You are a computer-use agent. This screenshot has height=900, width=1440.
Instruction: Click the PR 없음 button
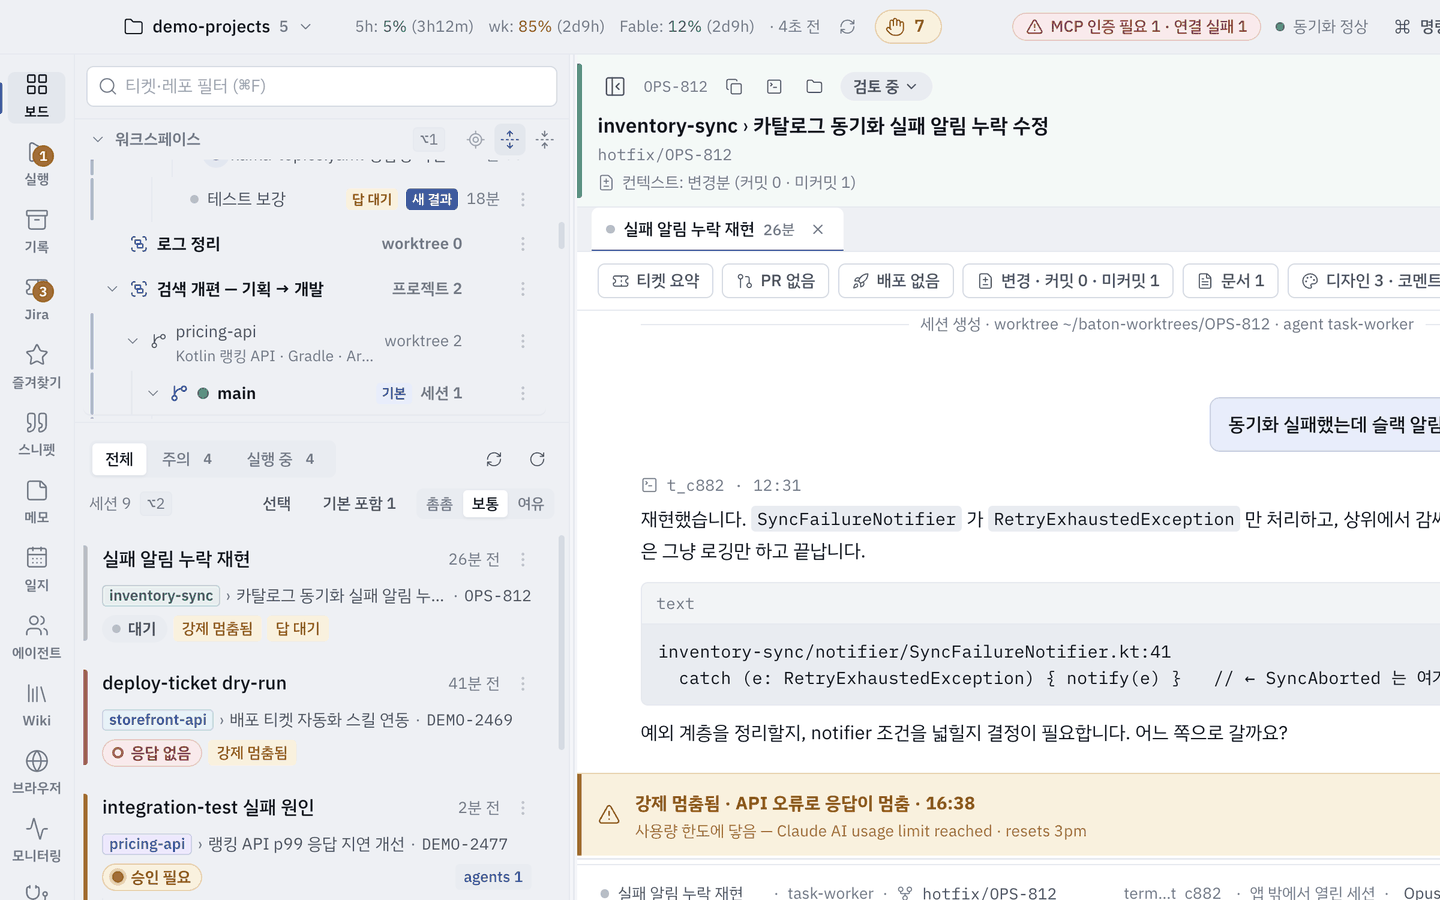775,281
